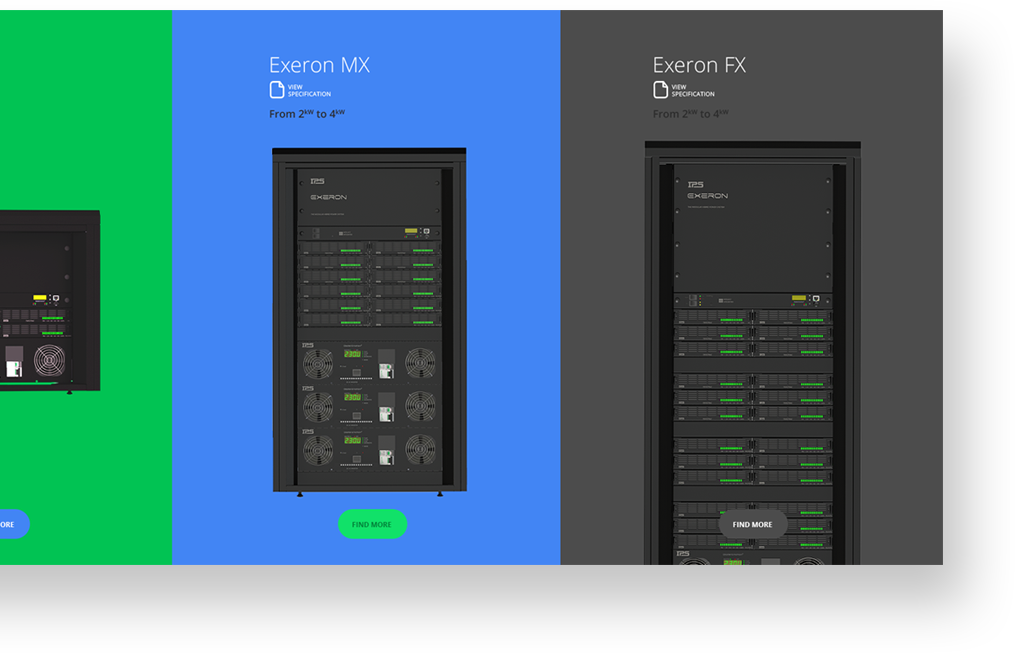Open View Specification text under Exeron MX

click(309, 91)
